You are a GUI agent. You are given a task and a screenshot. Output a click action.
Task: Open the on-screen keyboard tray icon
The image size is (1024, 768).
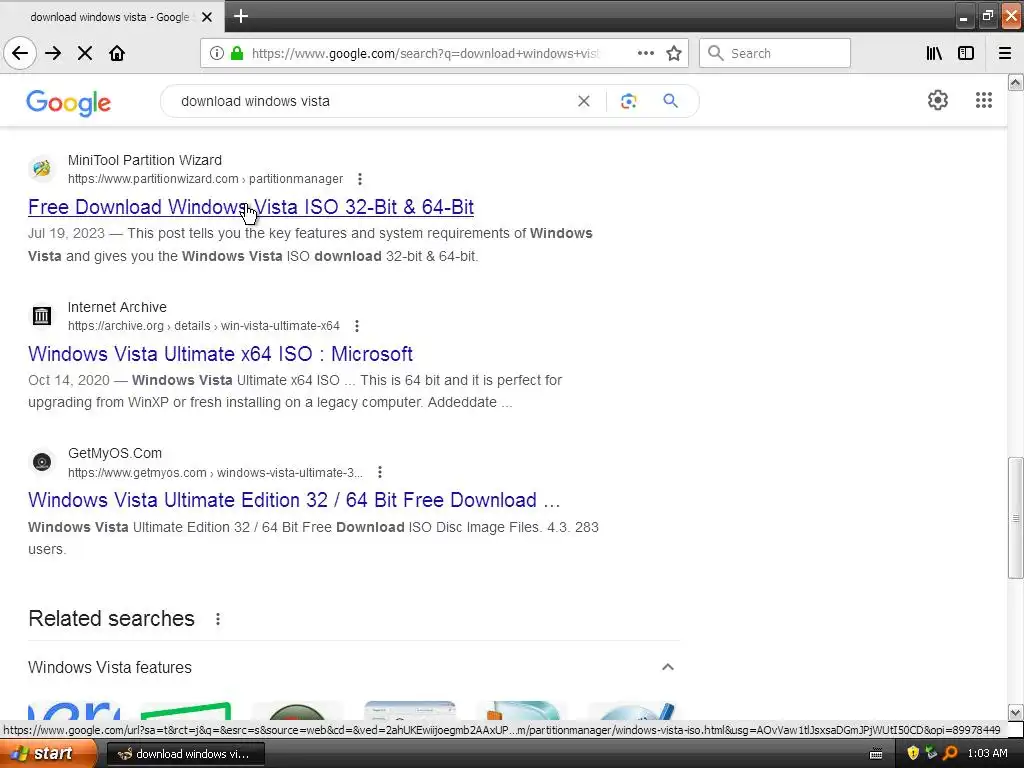point(876,754)
